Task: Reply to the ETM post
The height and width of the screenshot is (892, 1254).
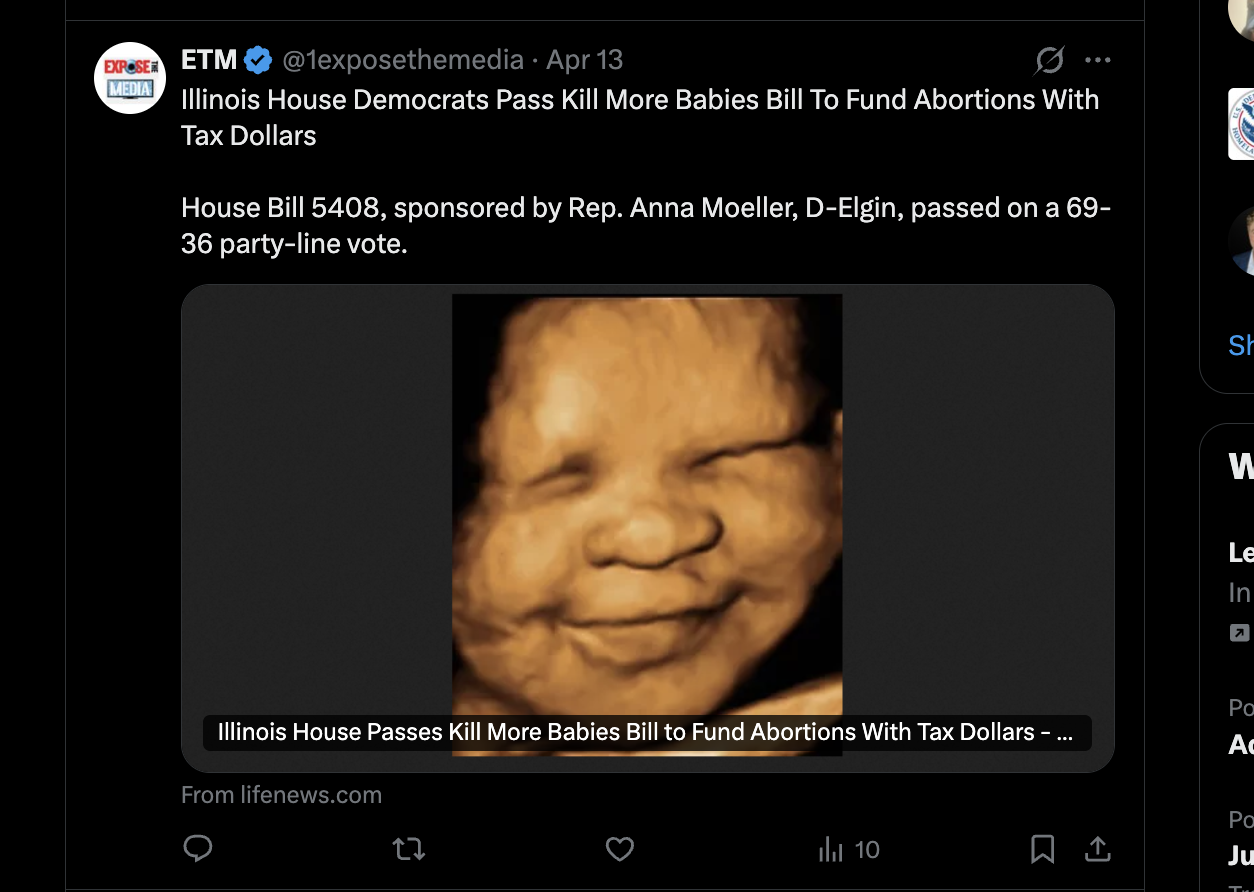Action: click(x=198, y=849)
